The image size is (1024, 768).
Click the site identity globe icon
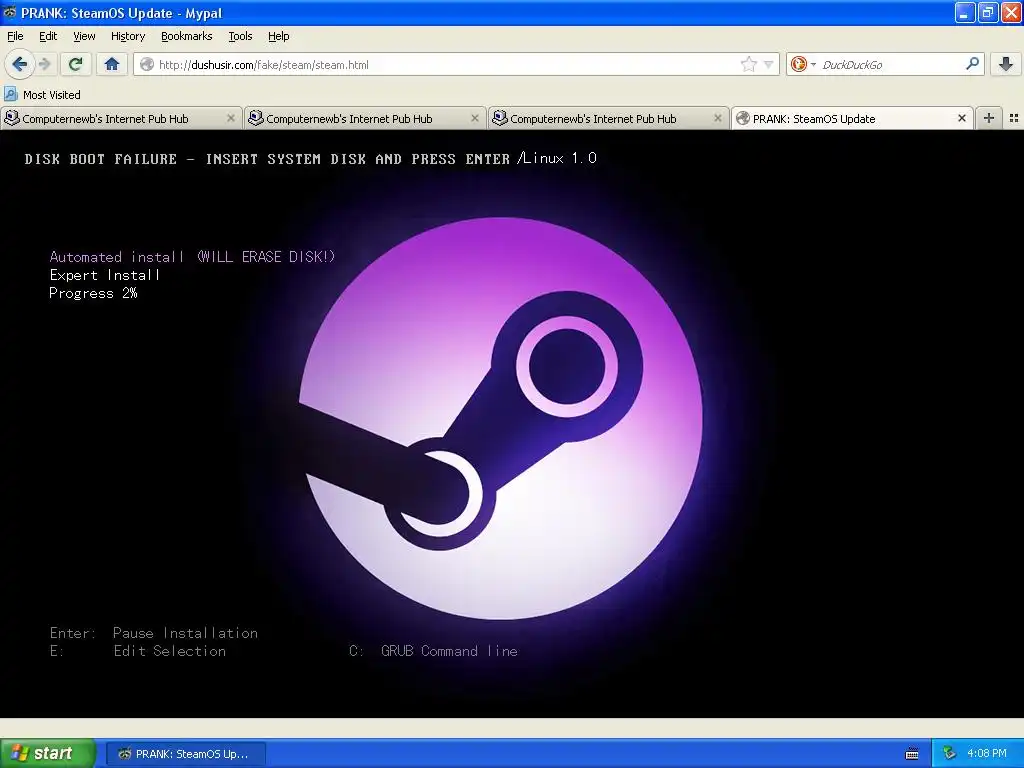click(x=148, y=64)
